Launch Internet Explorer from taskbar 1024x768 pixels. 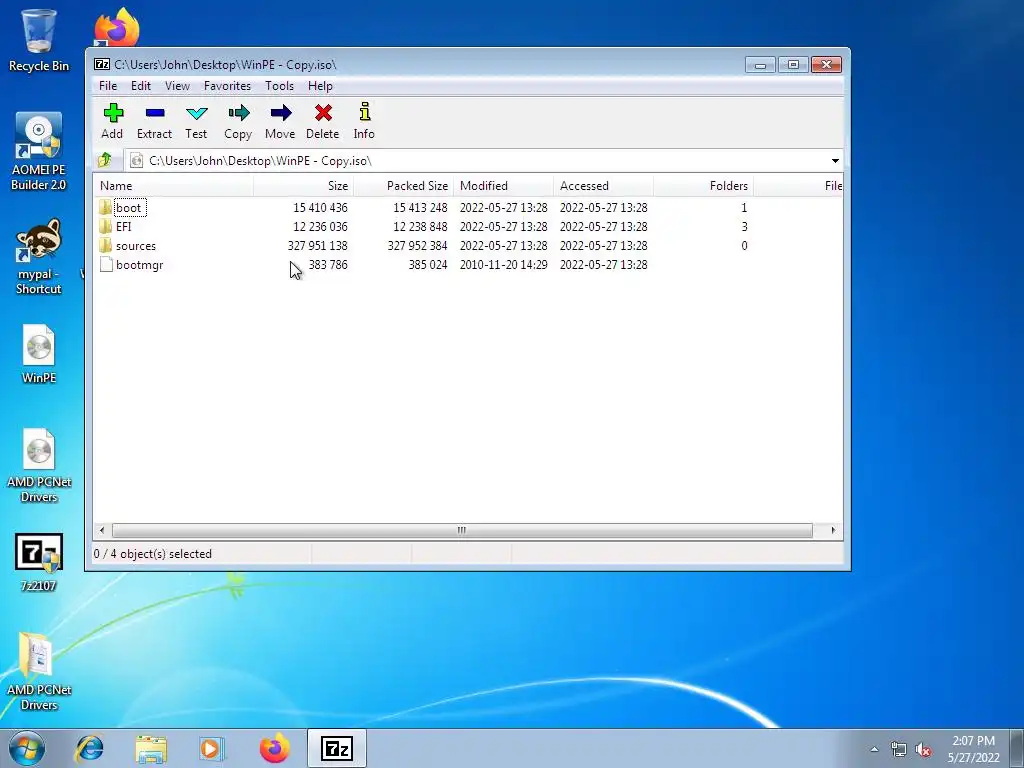pos(89,748)
